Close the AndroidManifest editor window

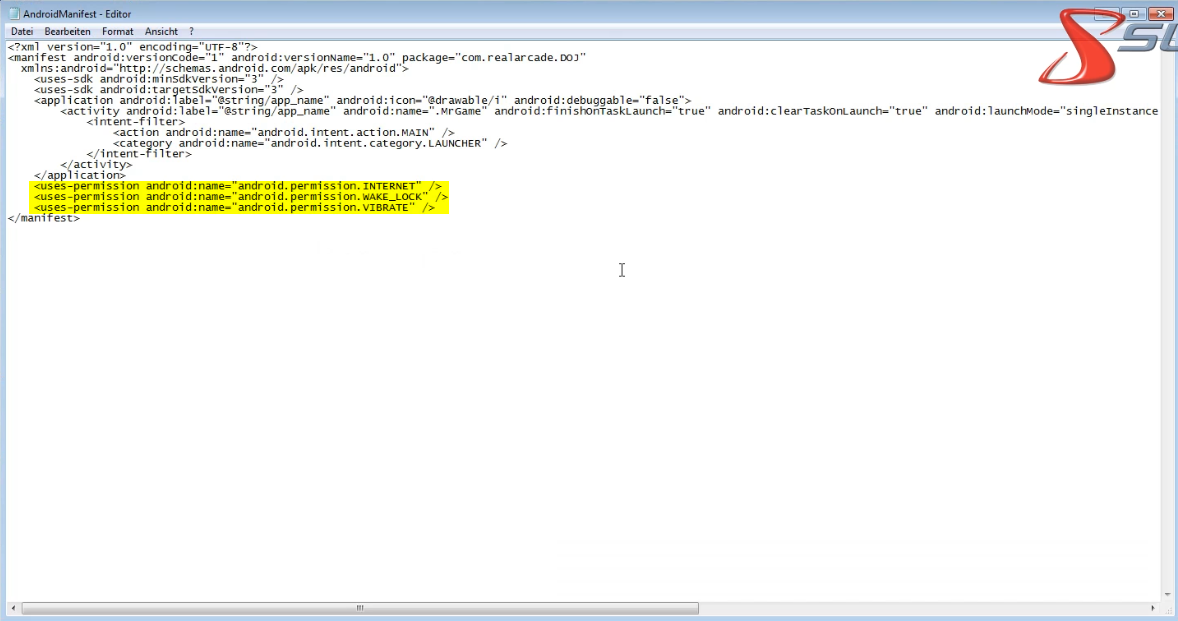(x=1161, y=13)
